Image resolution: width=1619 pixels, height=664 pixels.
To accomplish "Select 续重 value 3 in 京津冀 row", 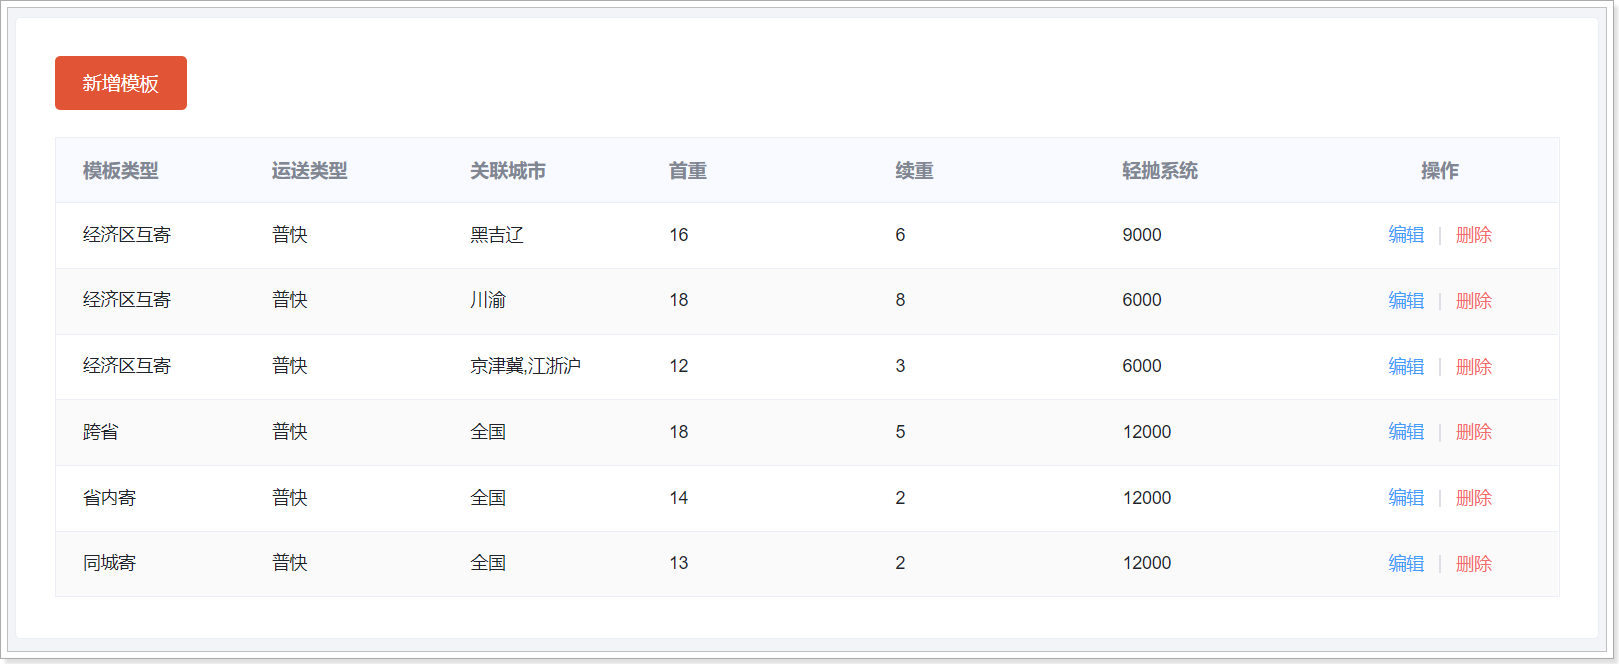I will point(900,366).
